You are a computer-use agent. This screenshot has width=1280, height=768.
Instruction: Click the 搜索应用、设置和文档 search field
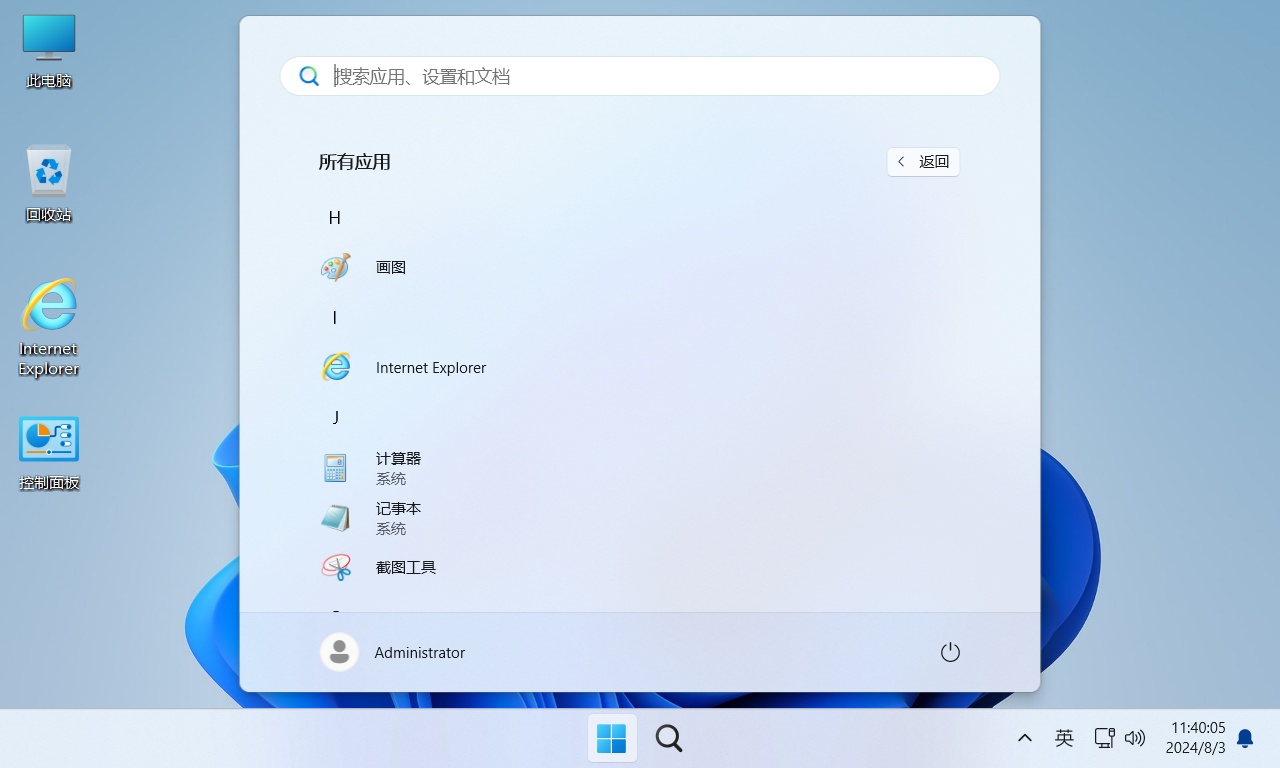coord(639,76)
